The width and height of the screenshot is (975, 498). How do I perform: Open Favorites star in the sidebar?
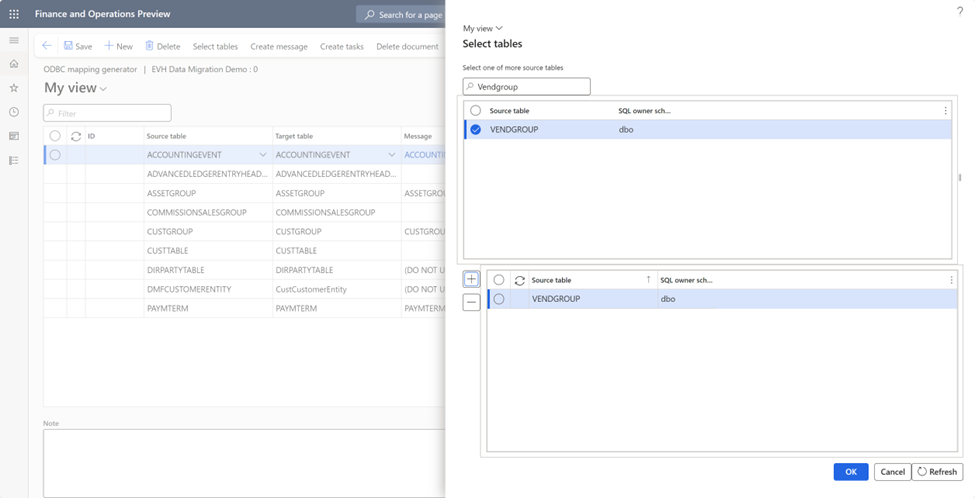14,88
